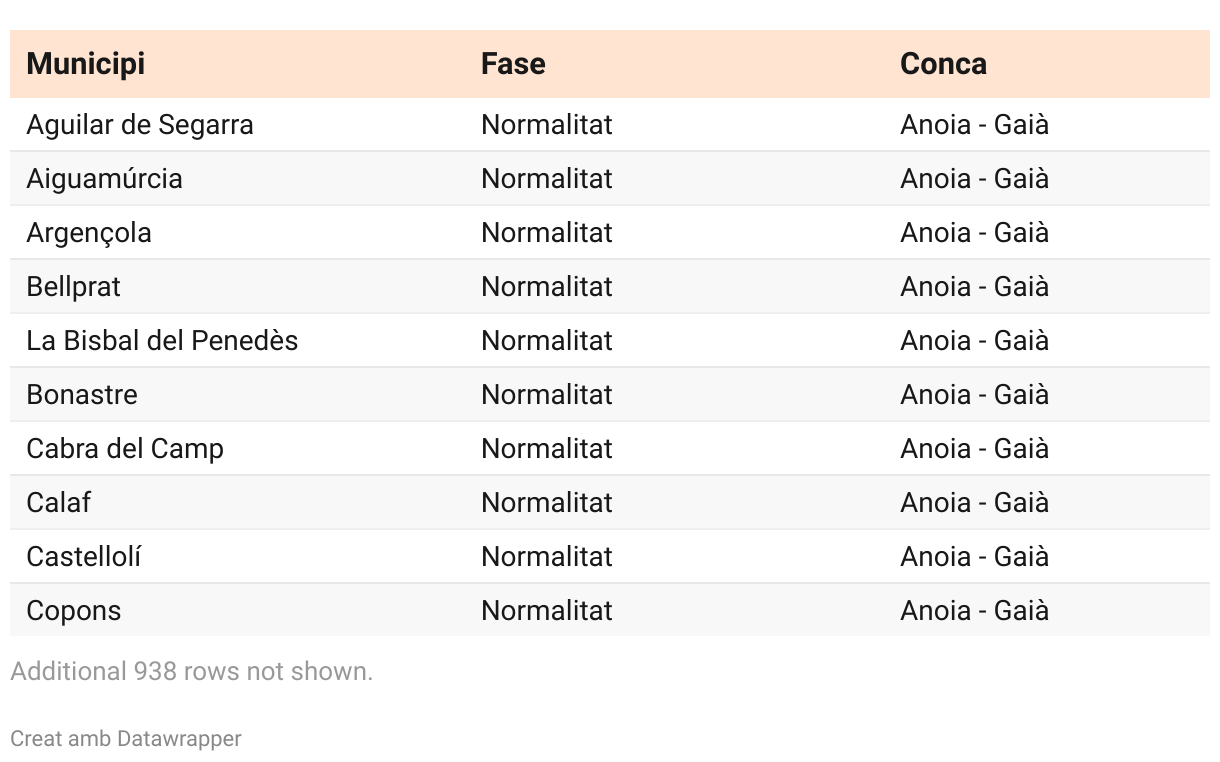Click the Fase column header
The width and height of the screenshot is (1220, 762).
click(x=513, y=64)
